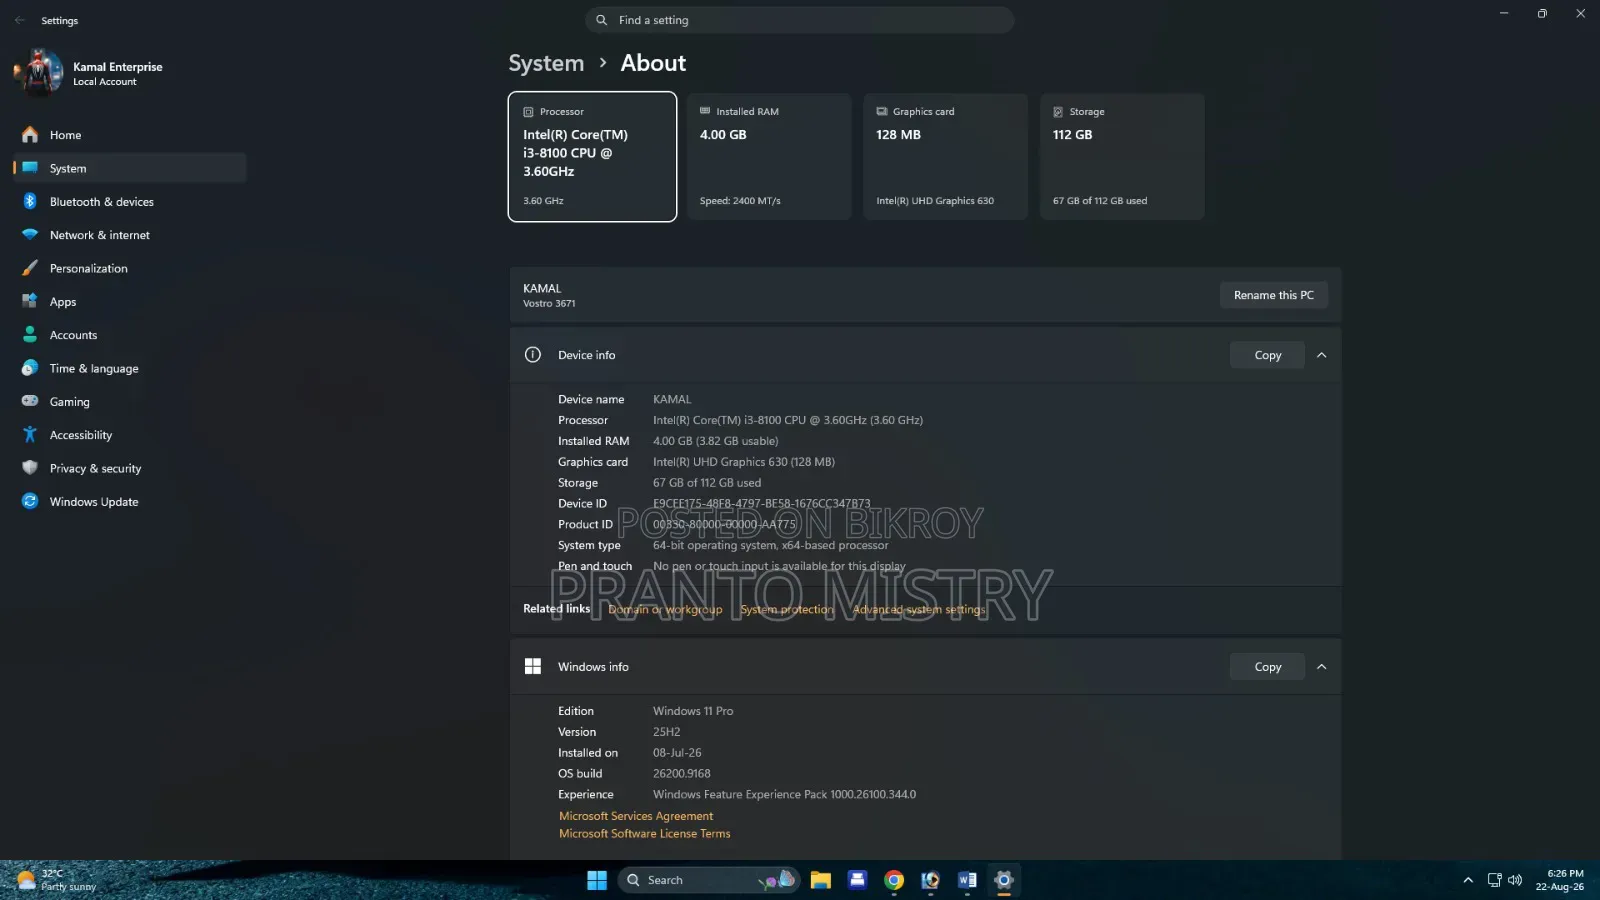
Task: Click the network icon in system tray
Action: 1494,880
